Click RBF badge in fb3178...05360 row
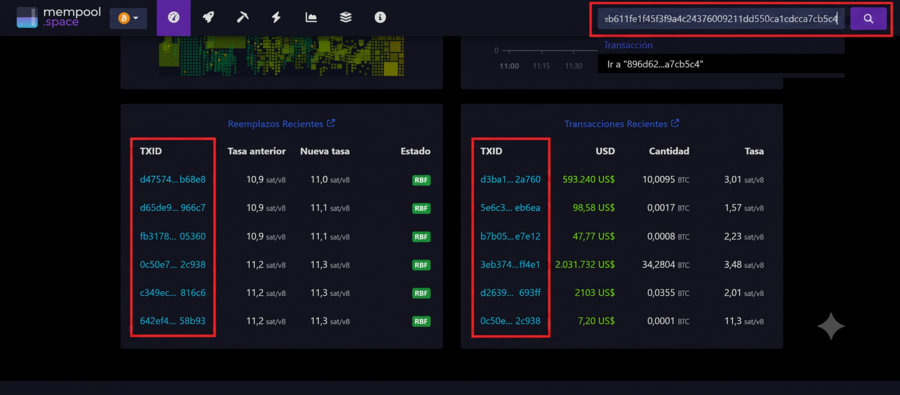The height and width of the screenshot is (395, 900). pyautogui.click(x=421, y=237)
